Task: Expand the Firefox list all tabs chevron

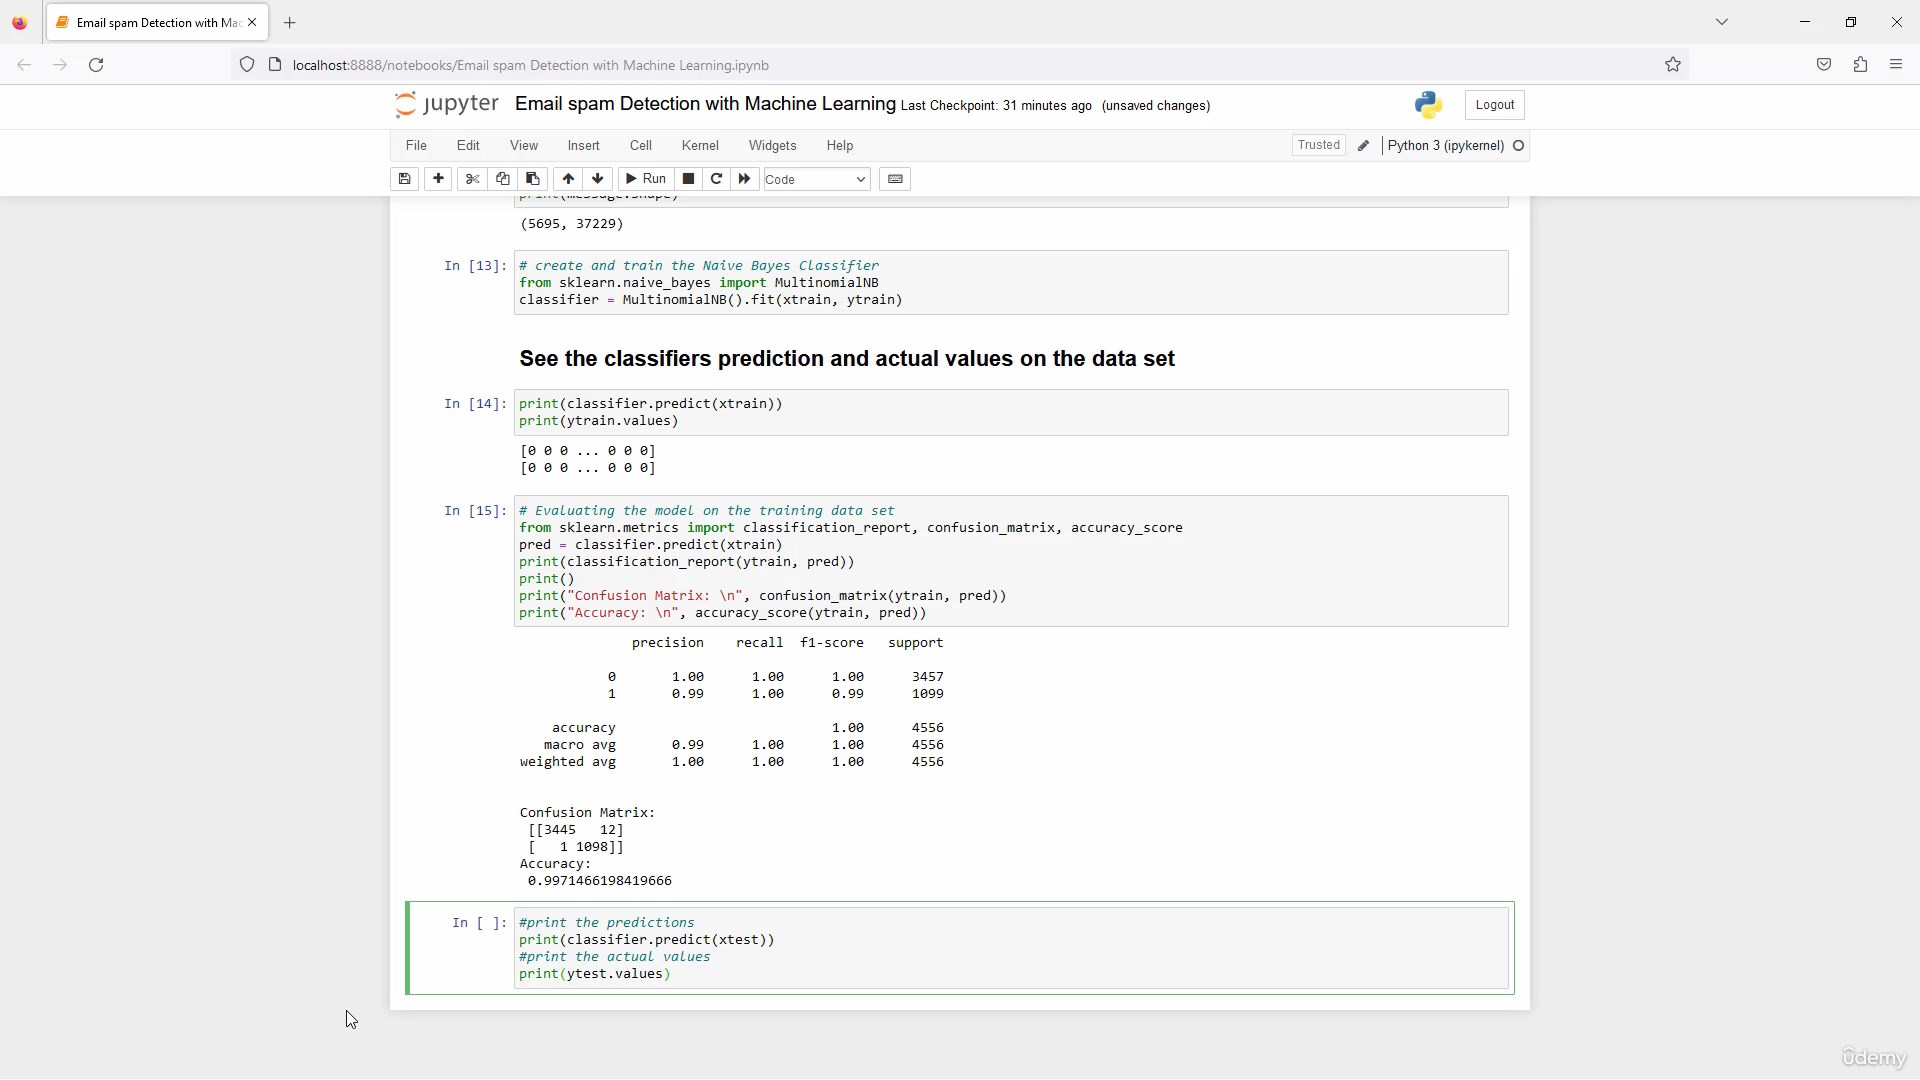Action: [x=1722, y=22]
